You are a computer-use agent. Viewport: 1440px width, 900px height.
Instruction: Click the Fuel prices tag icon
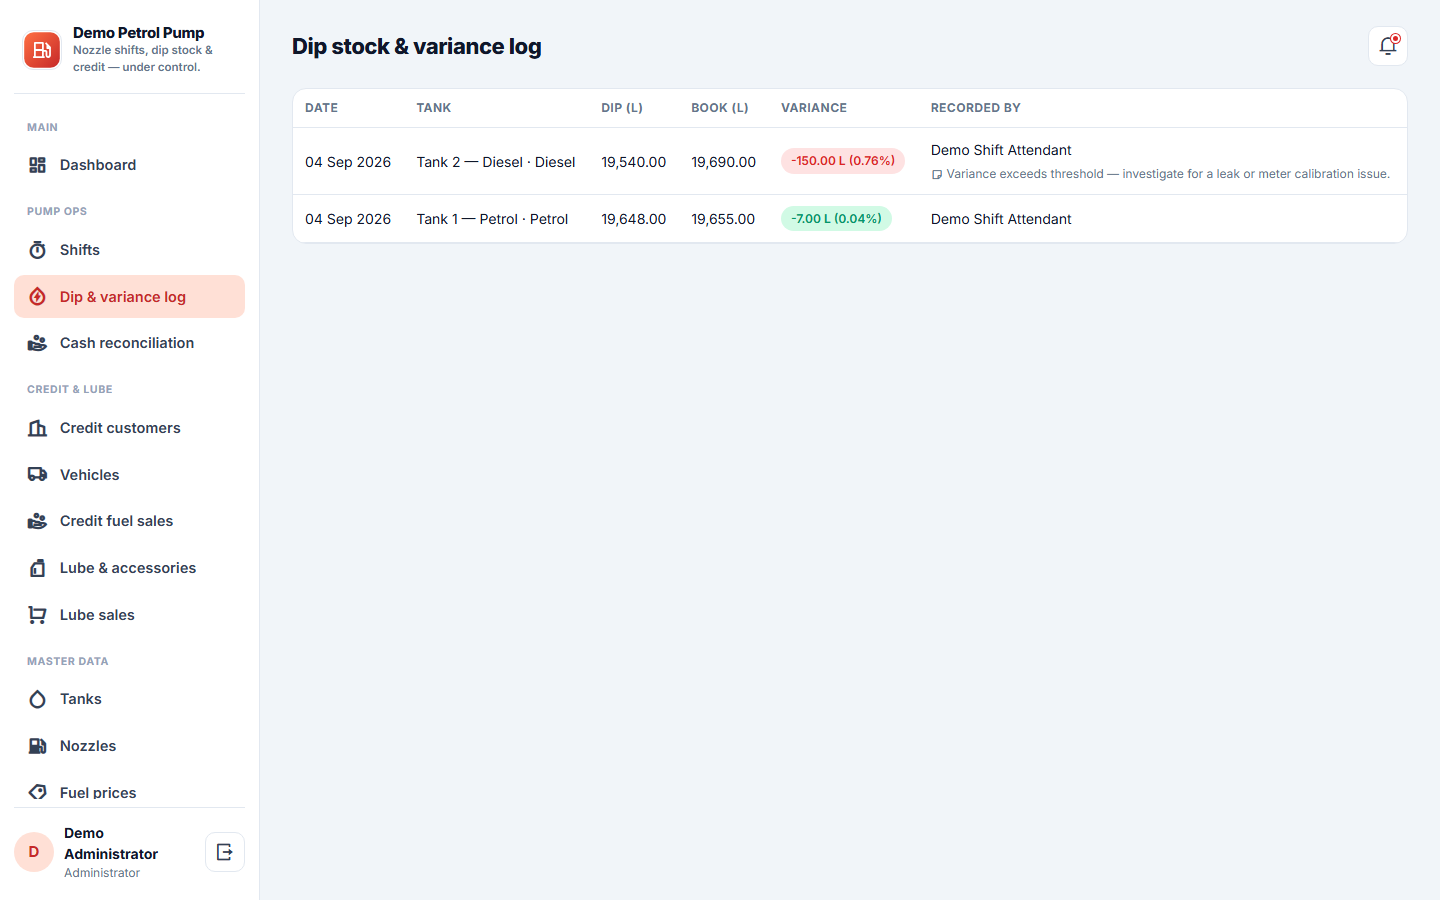[37, 792]
